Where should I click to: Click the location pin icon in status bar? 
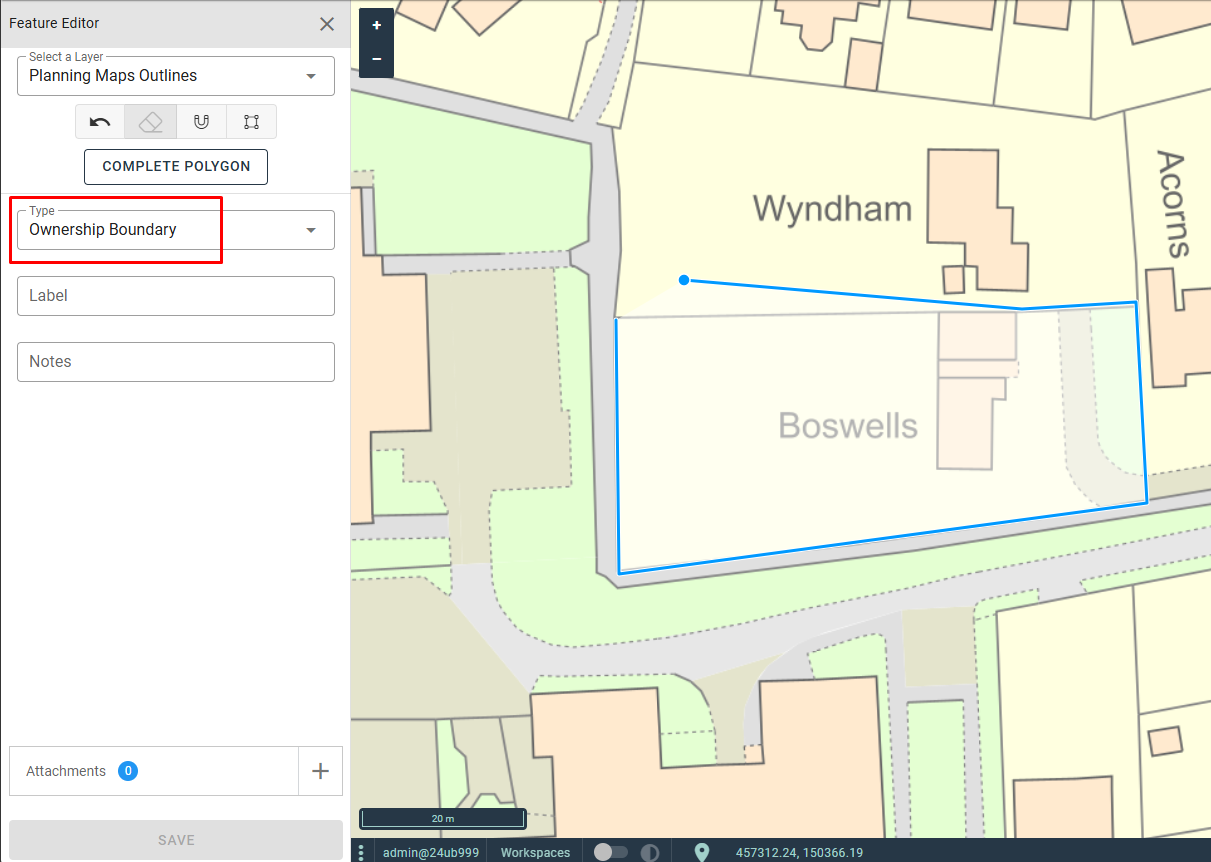pos(702,852)
